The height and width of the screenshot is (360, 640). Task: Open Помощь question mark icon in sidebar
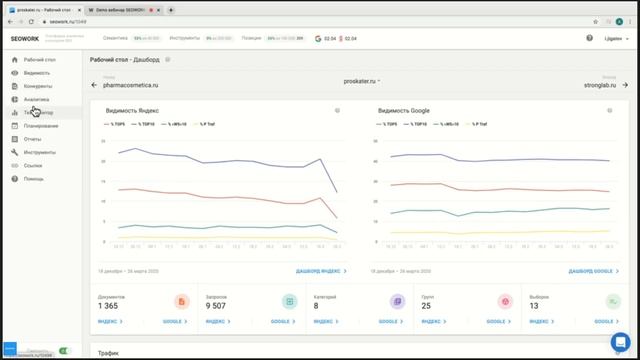coord(15,179)
